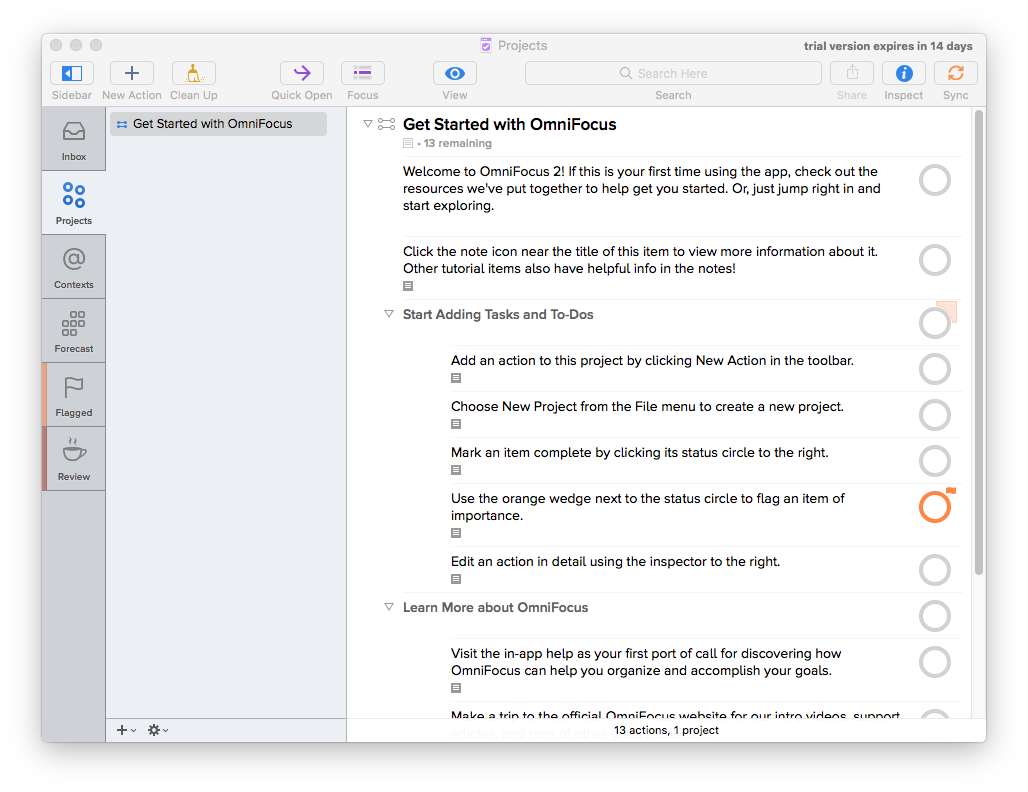This screenshot has width=1028, height=792.
Task: Open the gear action menu below the sidebar
Action: click(x=157, y=730)
